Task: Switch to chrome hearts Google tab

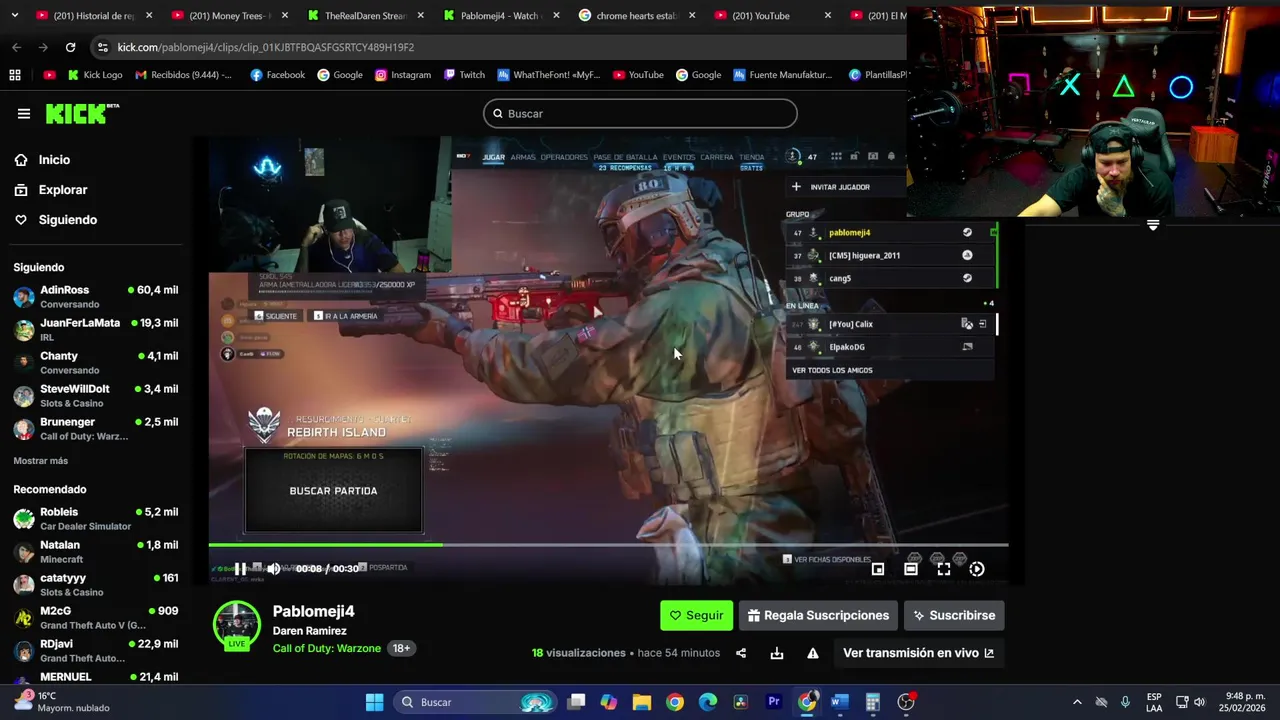Action: coord(636,16)
